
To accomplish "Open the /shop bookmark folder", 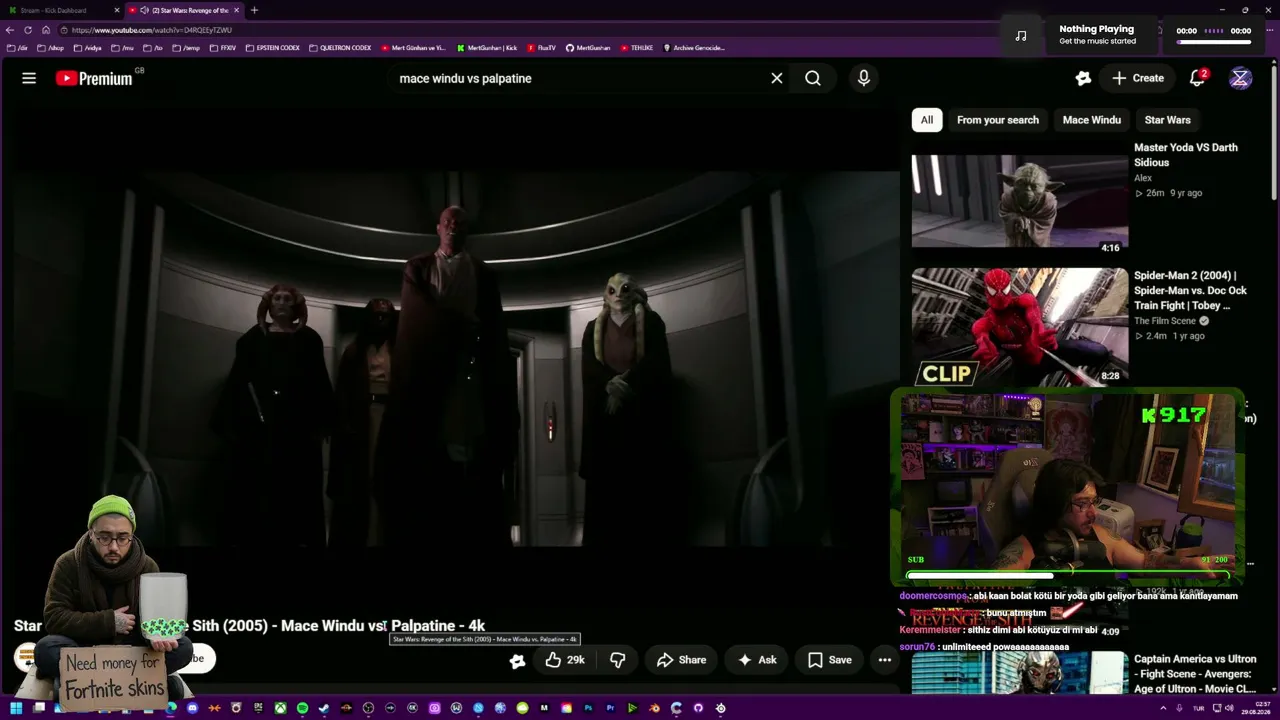I will (50, 48).
